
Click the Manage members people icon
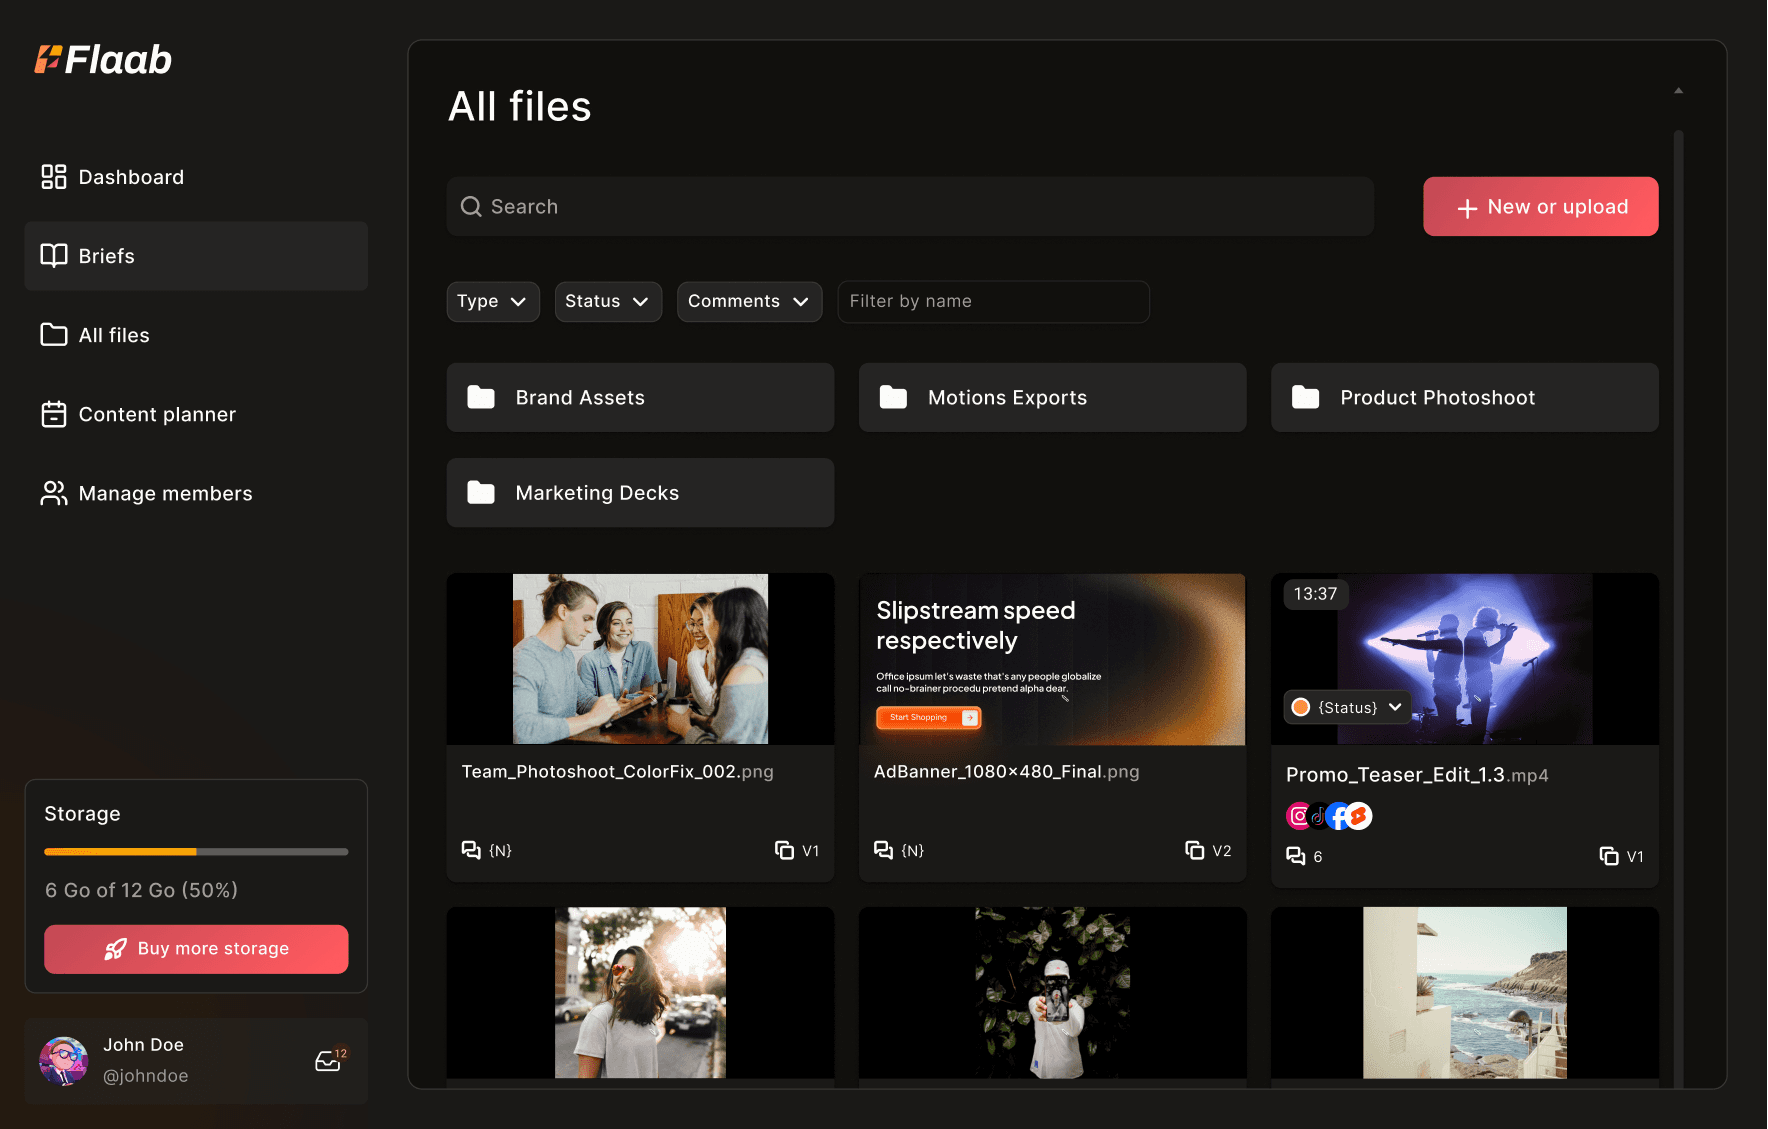coord(54,493)
